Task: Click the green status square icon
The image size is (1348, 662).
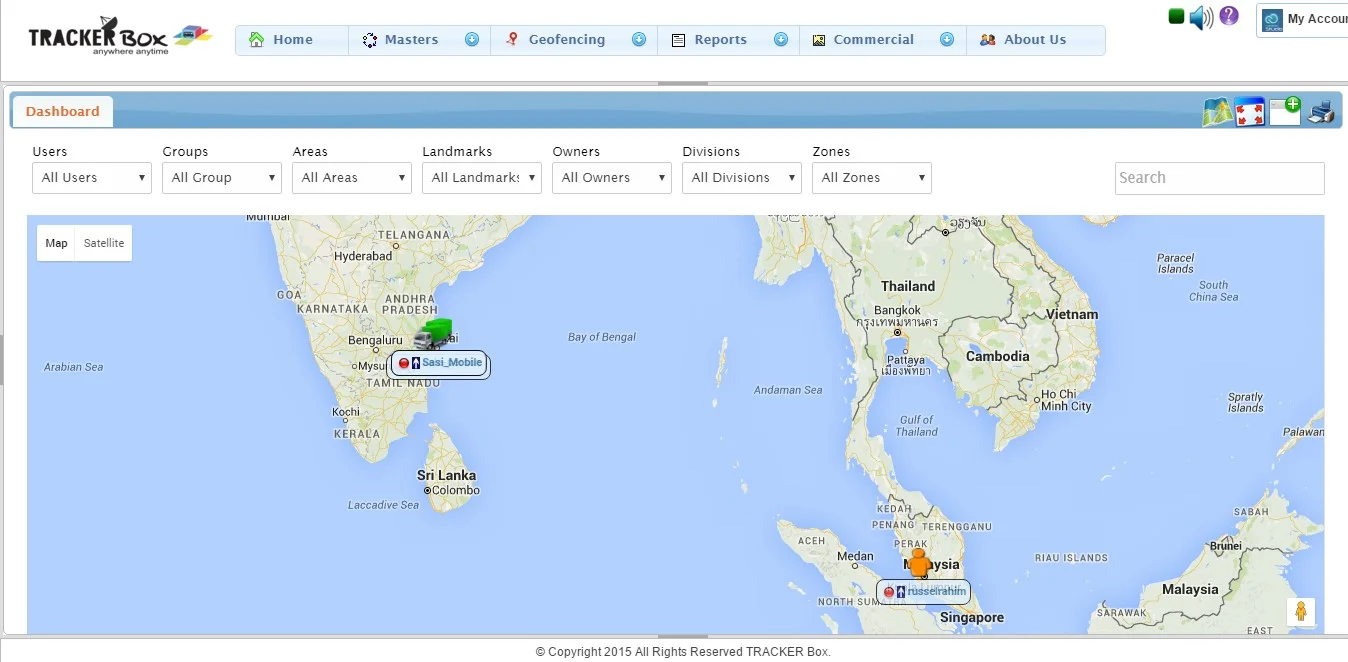Action: [1176, 16]
